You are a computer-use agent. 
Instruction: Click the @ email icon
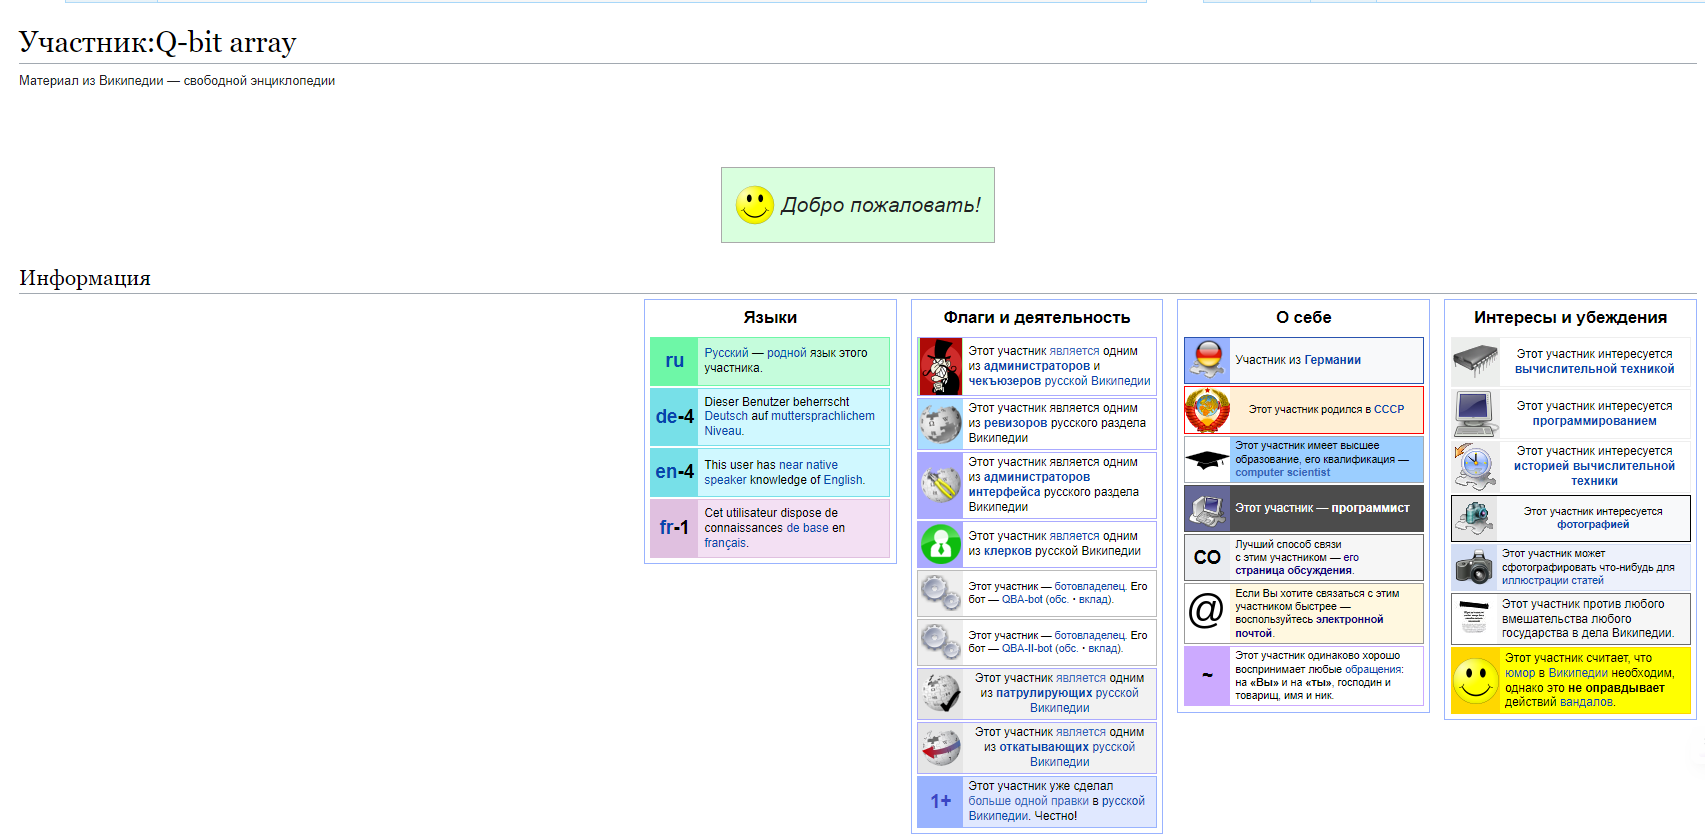1207,610
